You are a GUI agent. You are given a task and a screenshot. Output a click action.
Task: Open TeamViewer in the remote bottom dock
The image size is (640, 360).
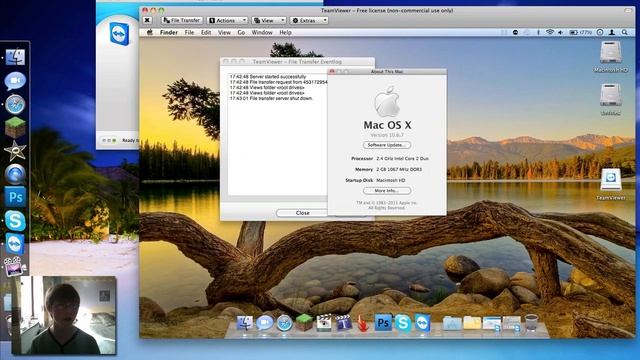[422, 323]
